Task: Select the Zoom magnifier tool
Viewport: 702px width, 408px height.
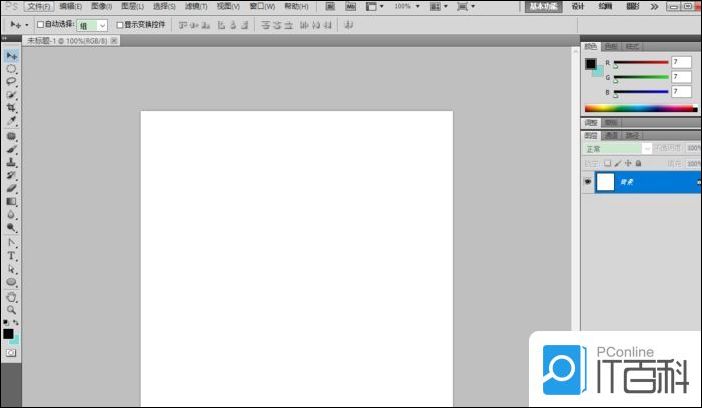Action: tap(12, 310)
